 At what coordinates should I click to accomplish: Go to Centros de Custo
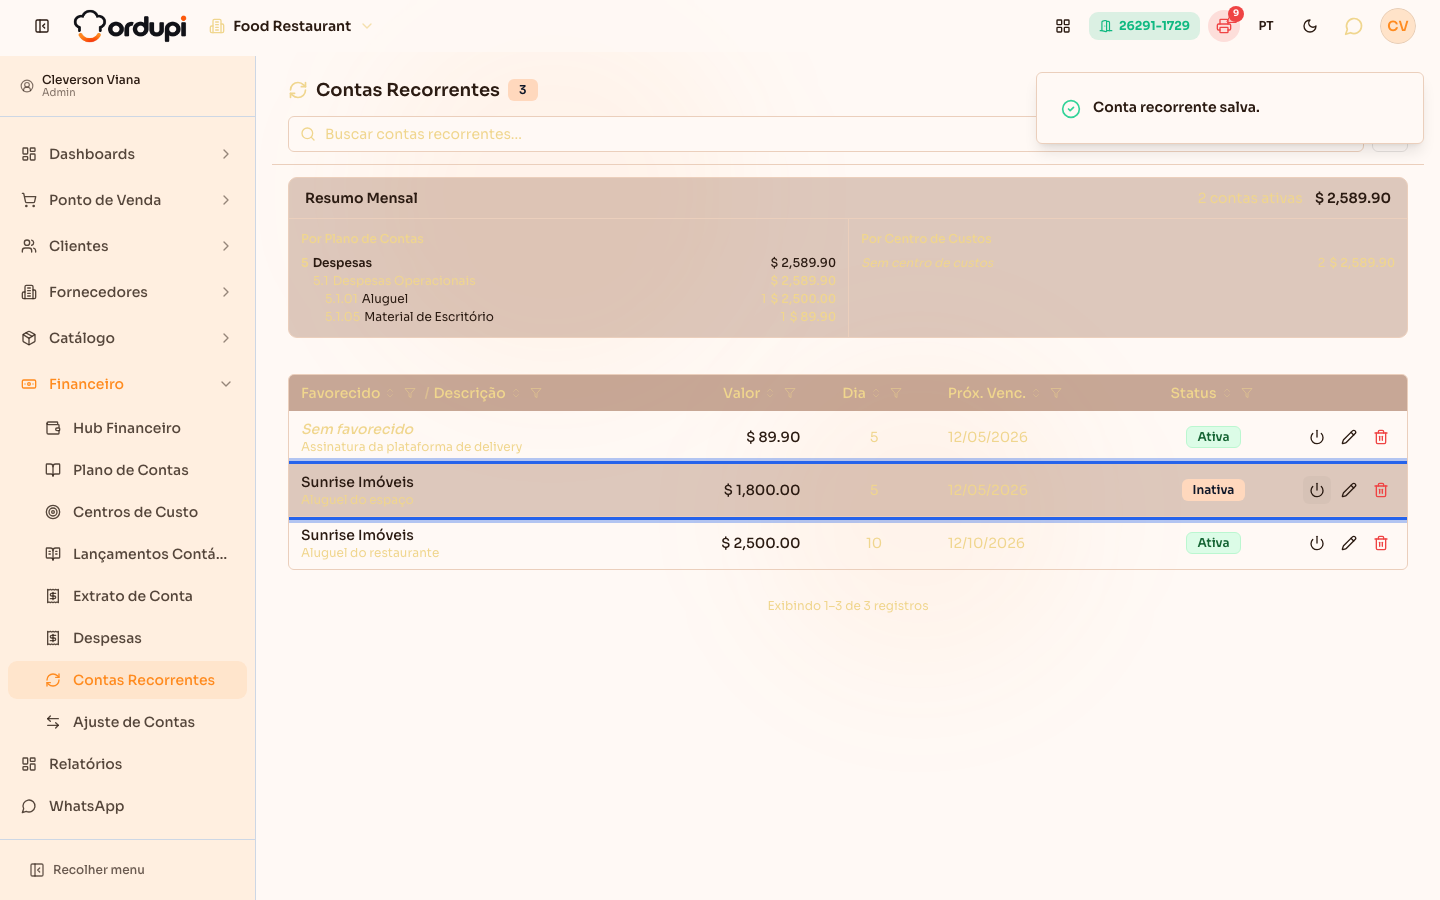(x=127, y=512)
